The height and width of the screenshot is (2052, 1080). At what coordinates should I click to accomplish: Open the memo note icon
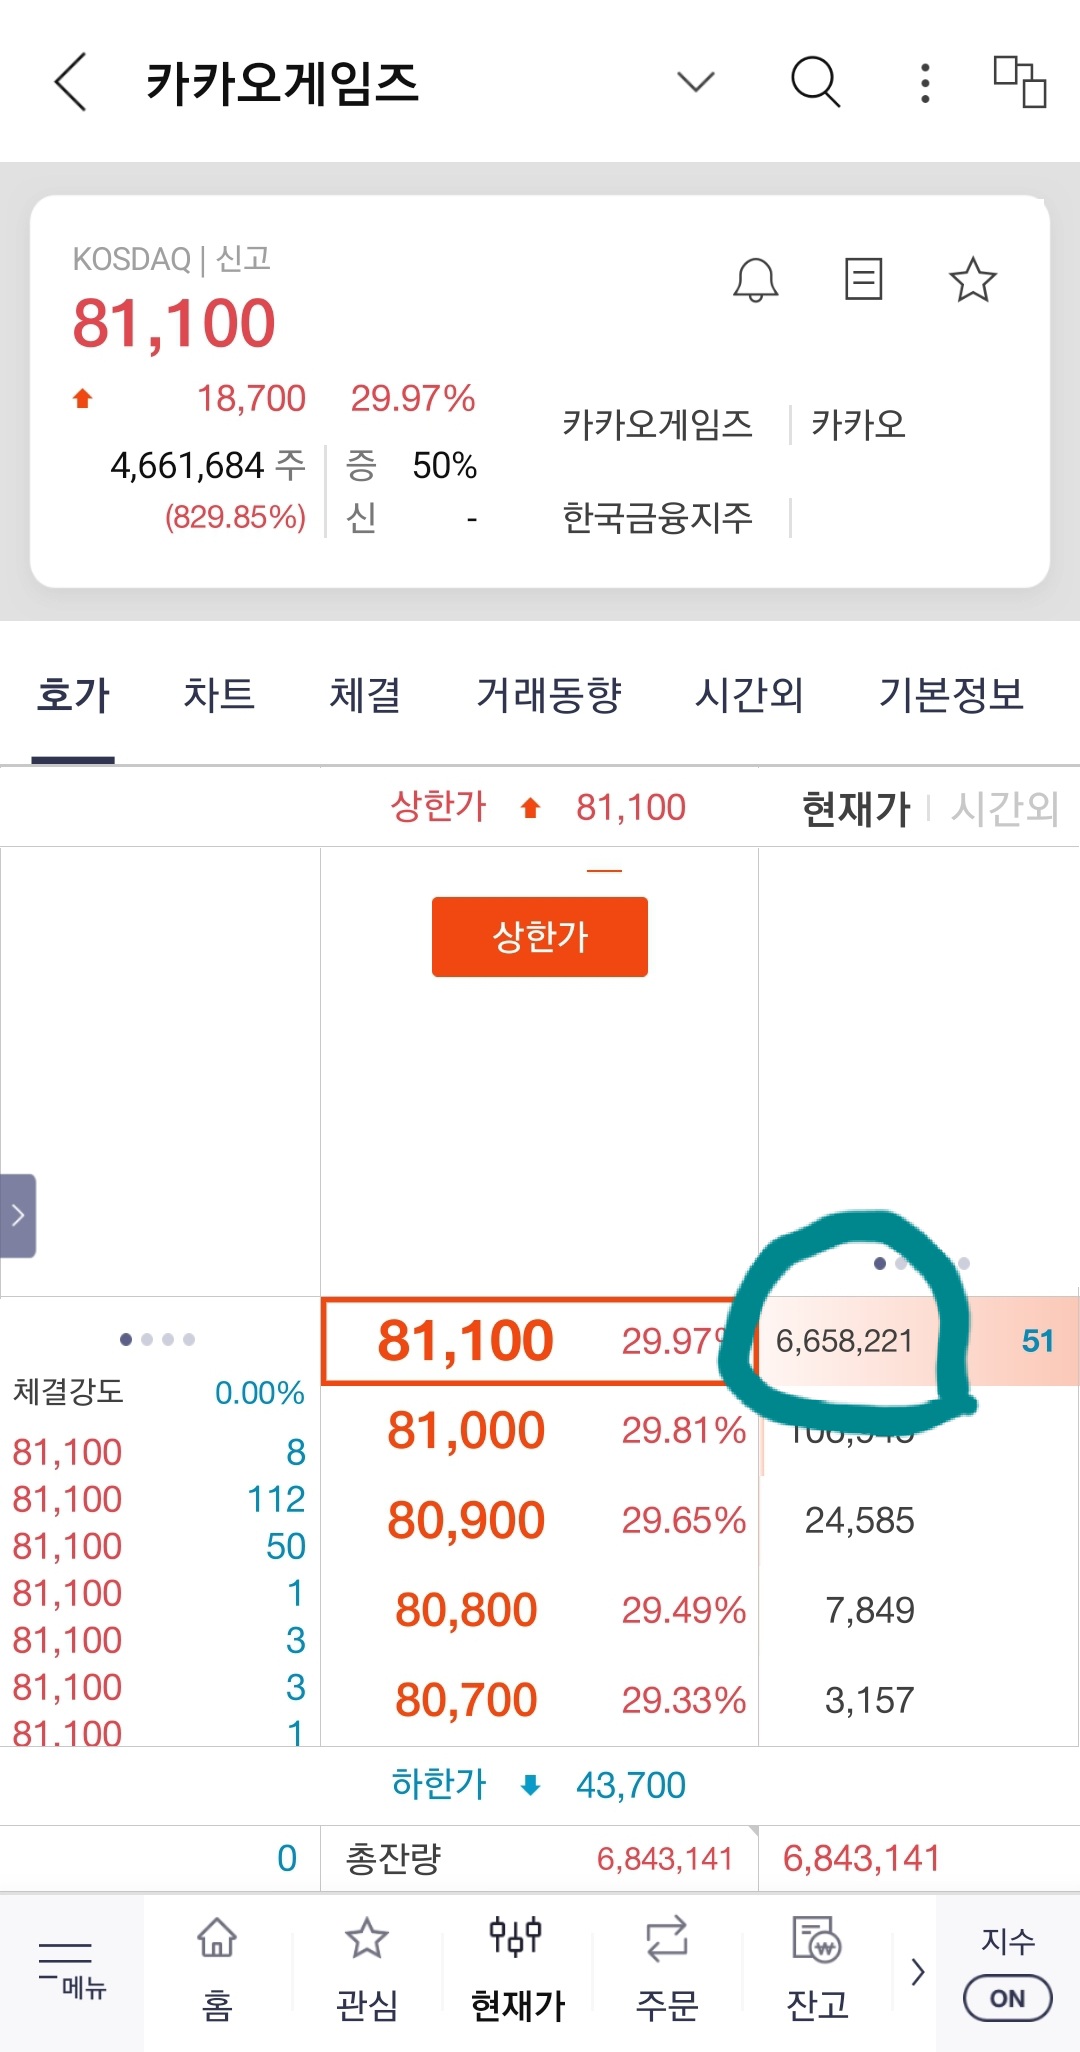(863, 280)
